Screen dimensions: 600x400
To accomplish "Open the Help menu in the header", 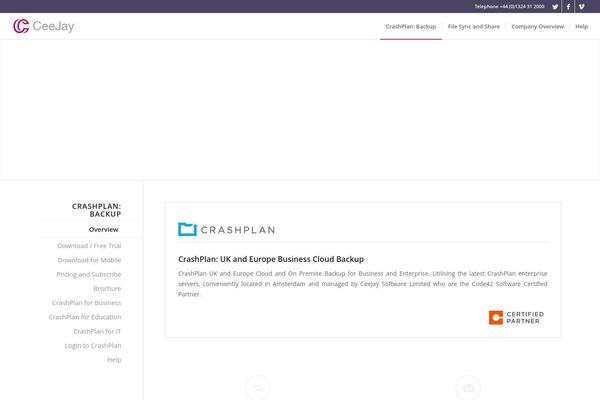I will (581, 26).
